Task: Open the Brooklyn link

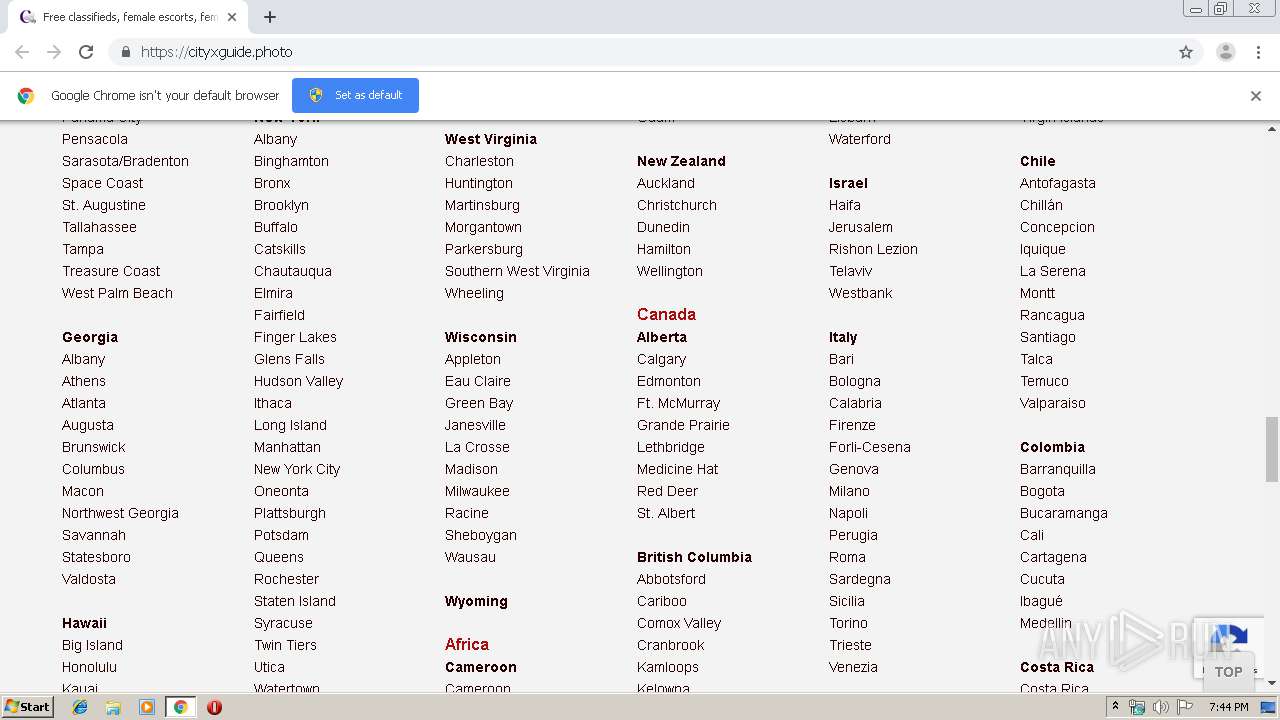Action: point(281,205)
